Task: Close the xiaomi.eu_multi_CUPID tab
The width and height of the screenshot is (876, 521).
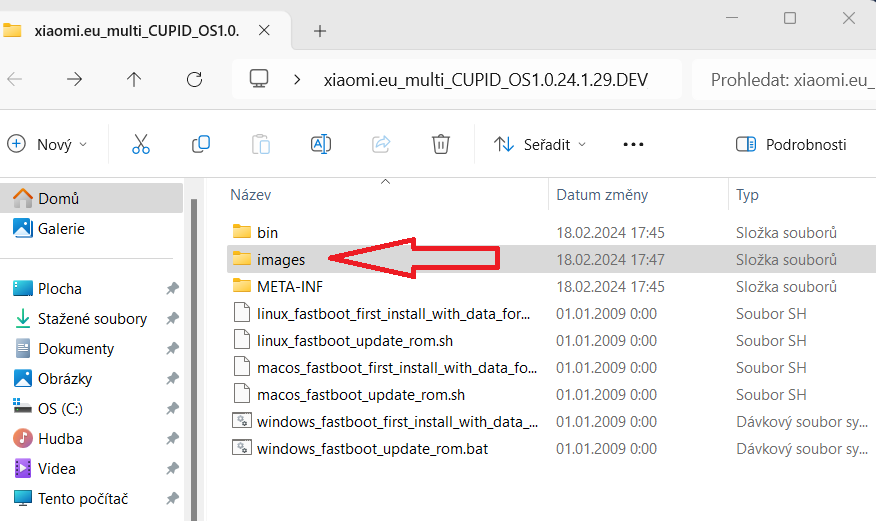Action: pyautogui.click(x=264, y=30)
